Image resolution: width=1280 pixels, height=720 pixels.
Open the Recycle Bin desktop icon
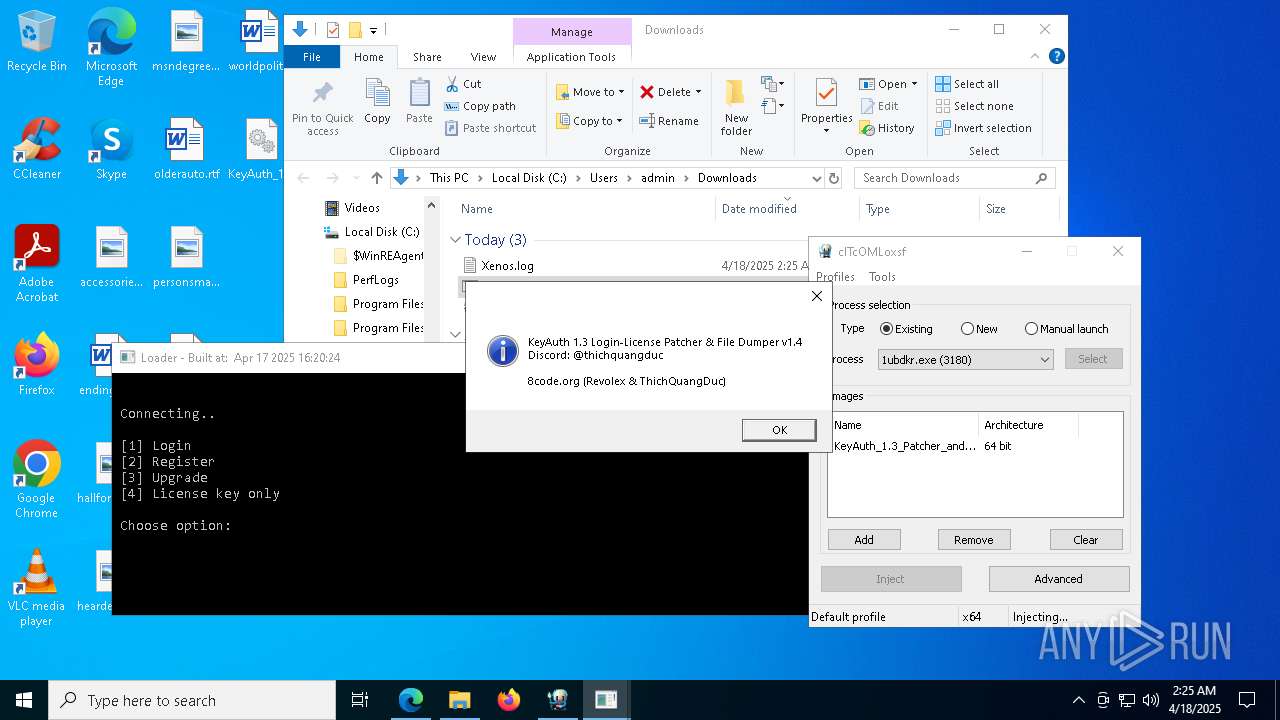tap(37, 41)
